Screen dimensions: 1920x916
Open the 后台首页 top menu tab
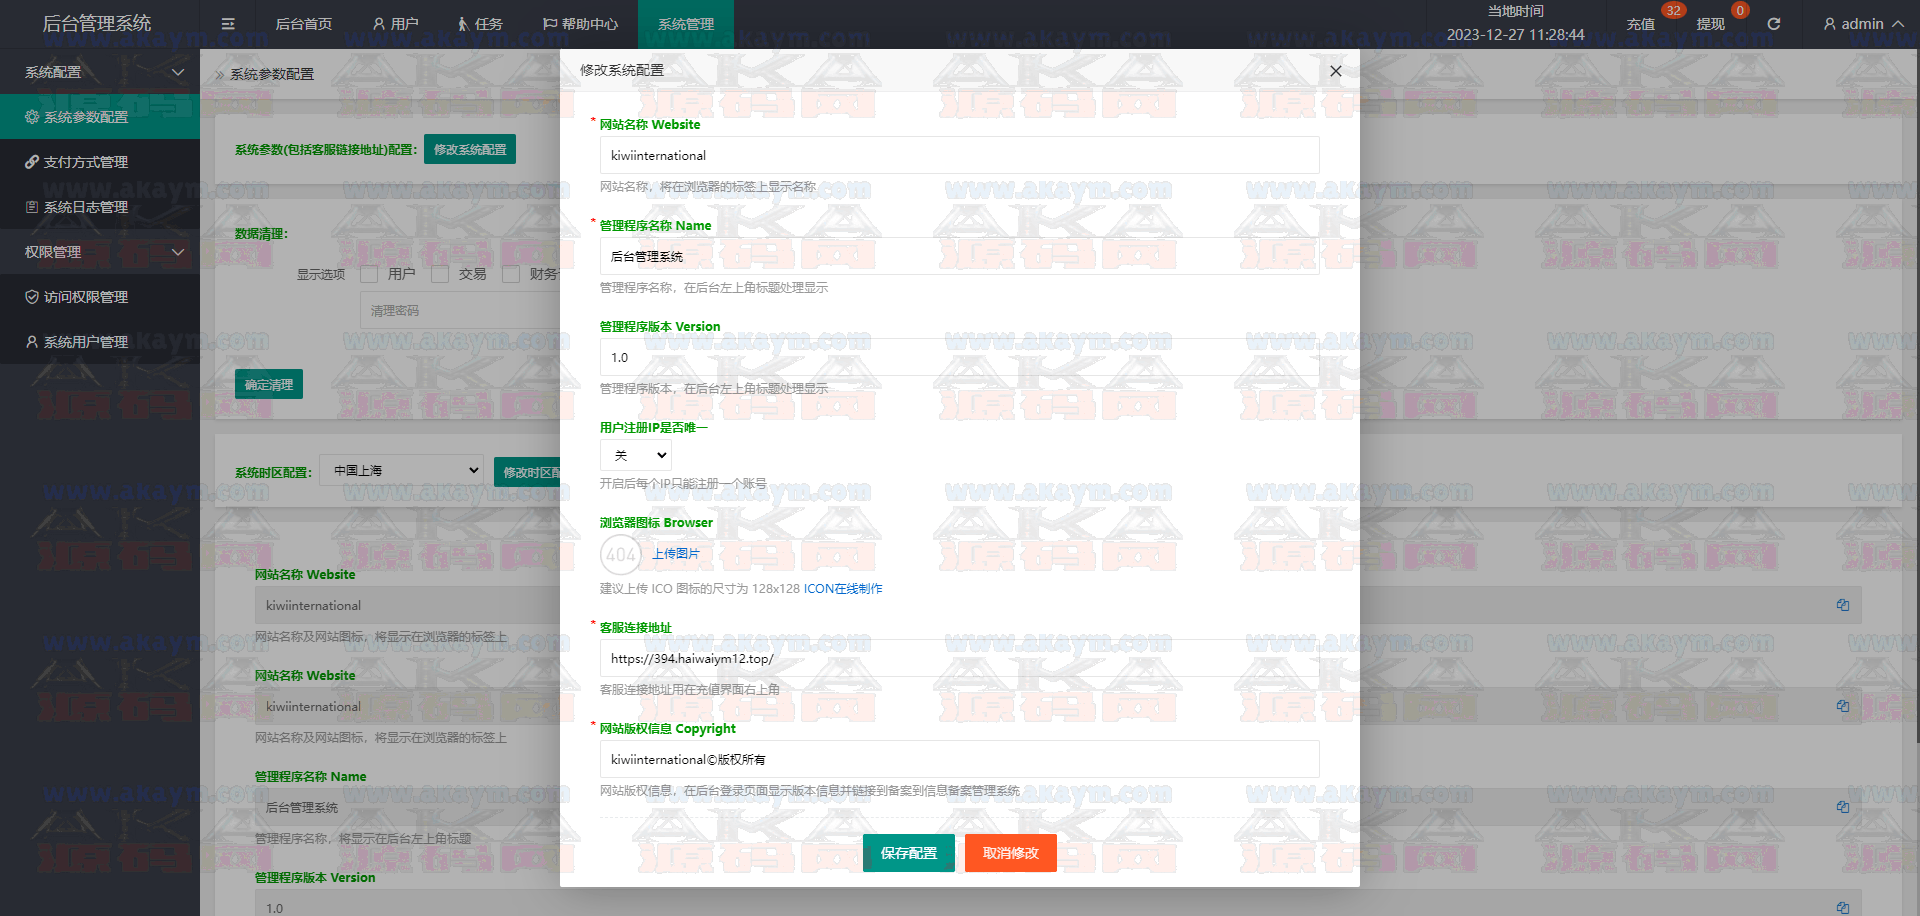point(303,24)
